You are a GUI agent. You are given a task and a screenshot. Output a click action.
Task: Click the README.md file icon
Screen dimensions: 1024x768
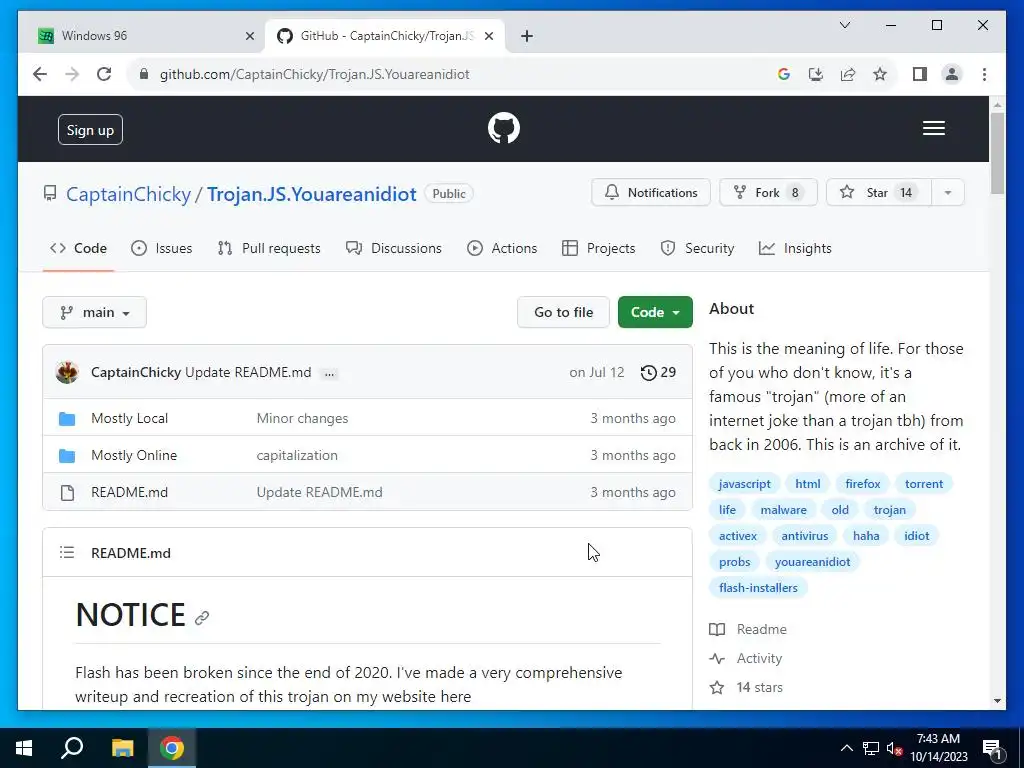click(67, 492)
